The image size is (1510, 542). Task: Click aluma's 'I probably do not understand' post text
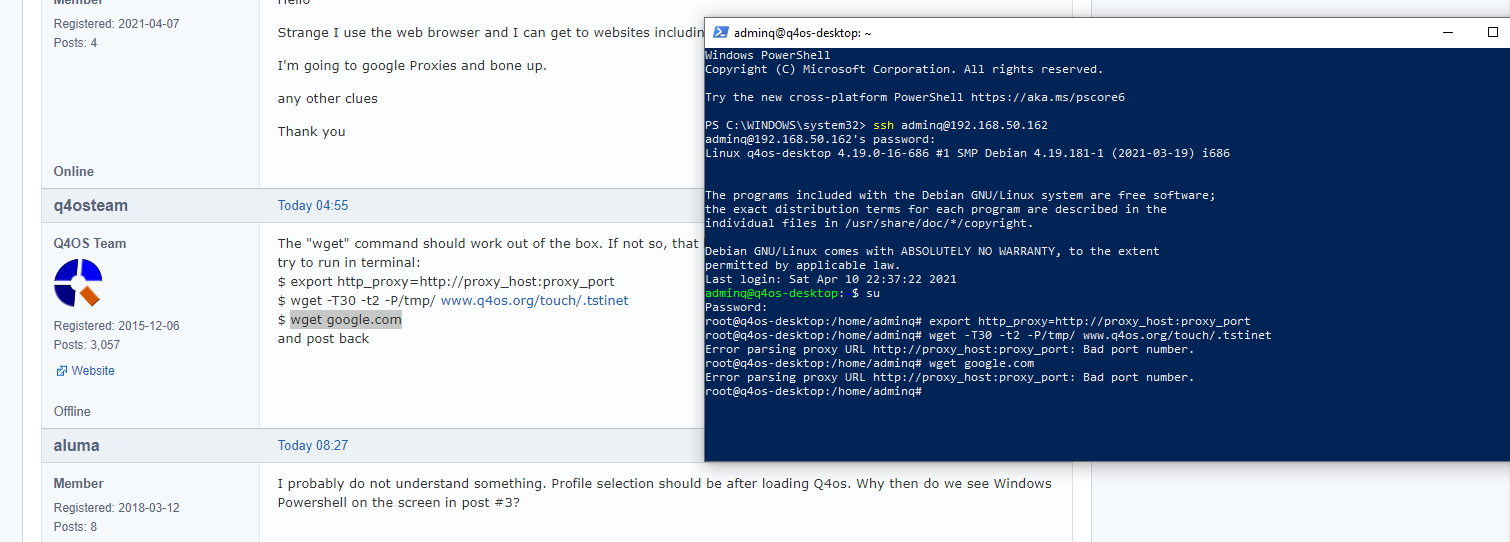coord(665,492)
